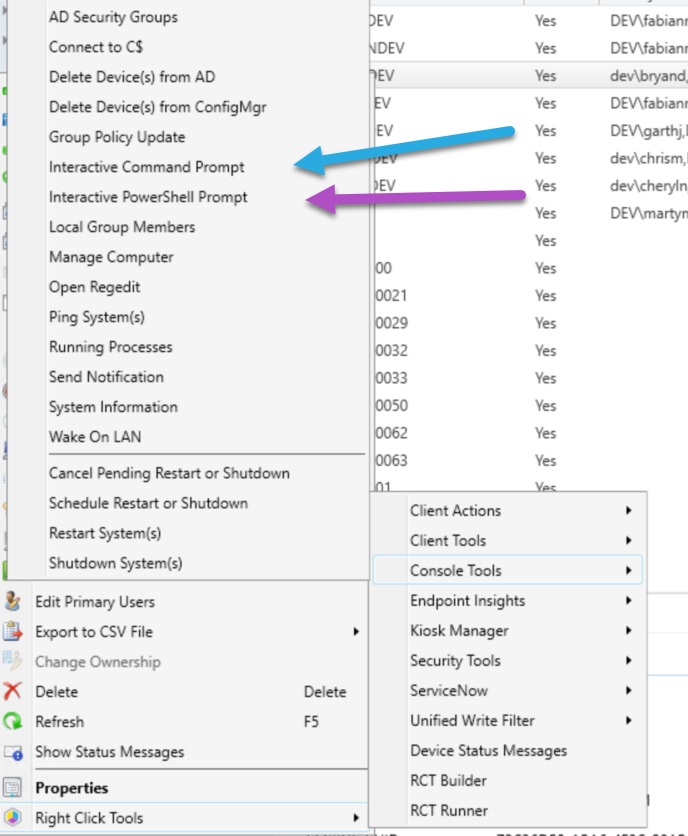The width and height of the screenshot is (688, 836).
Task: Click the green Refresh icon
Action: 13,722
